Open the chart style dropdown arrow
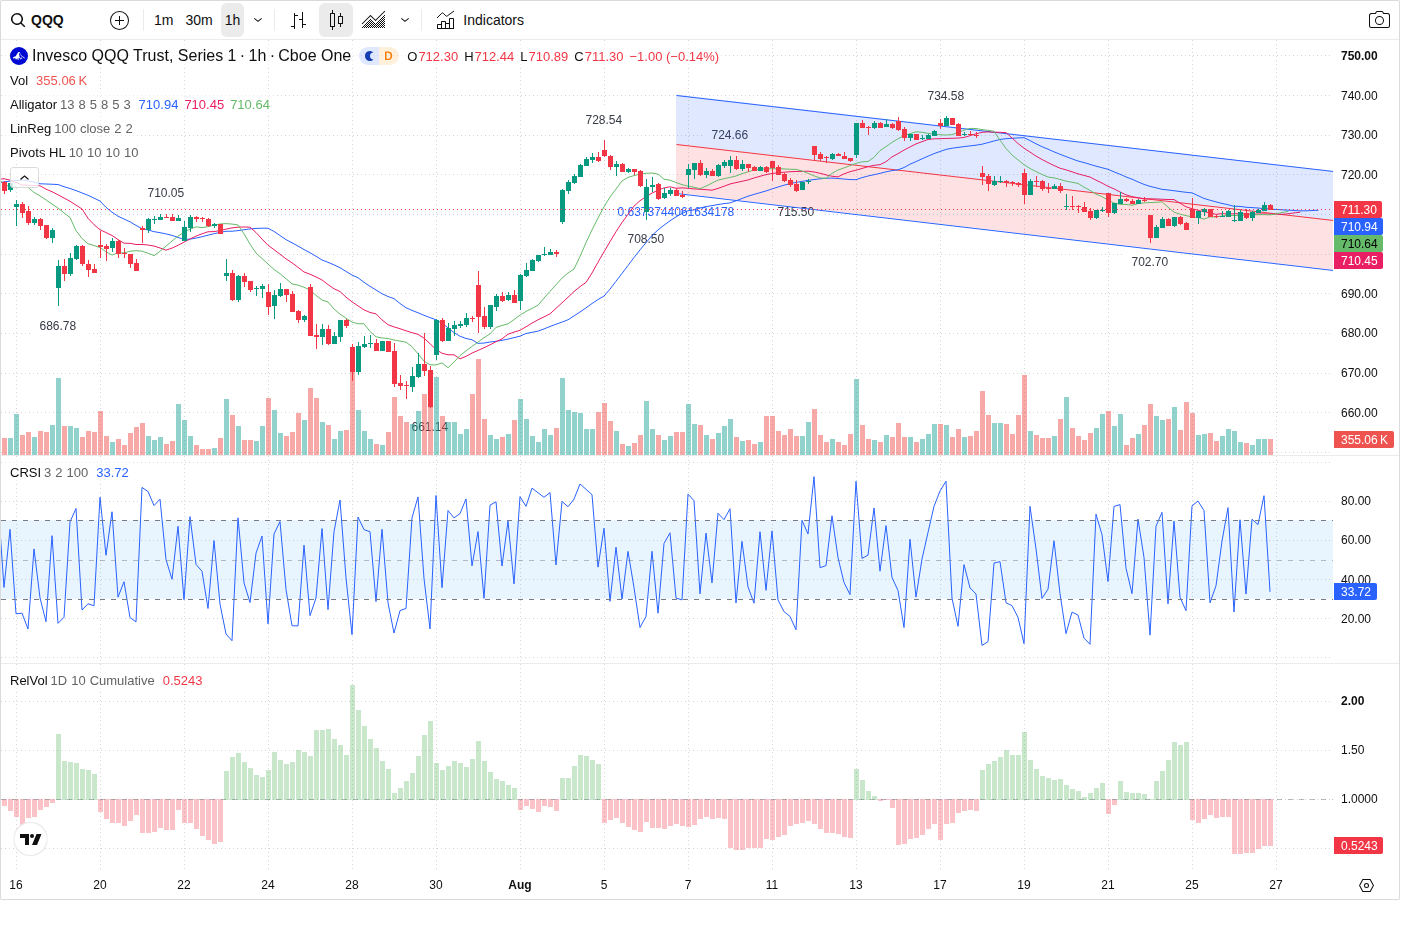This screenshot has width=1420, height=950. (x=405, y=20)
